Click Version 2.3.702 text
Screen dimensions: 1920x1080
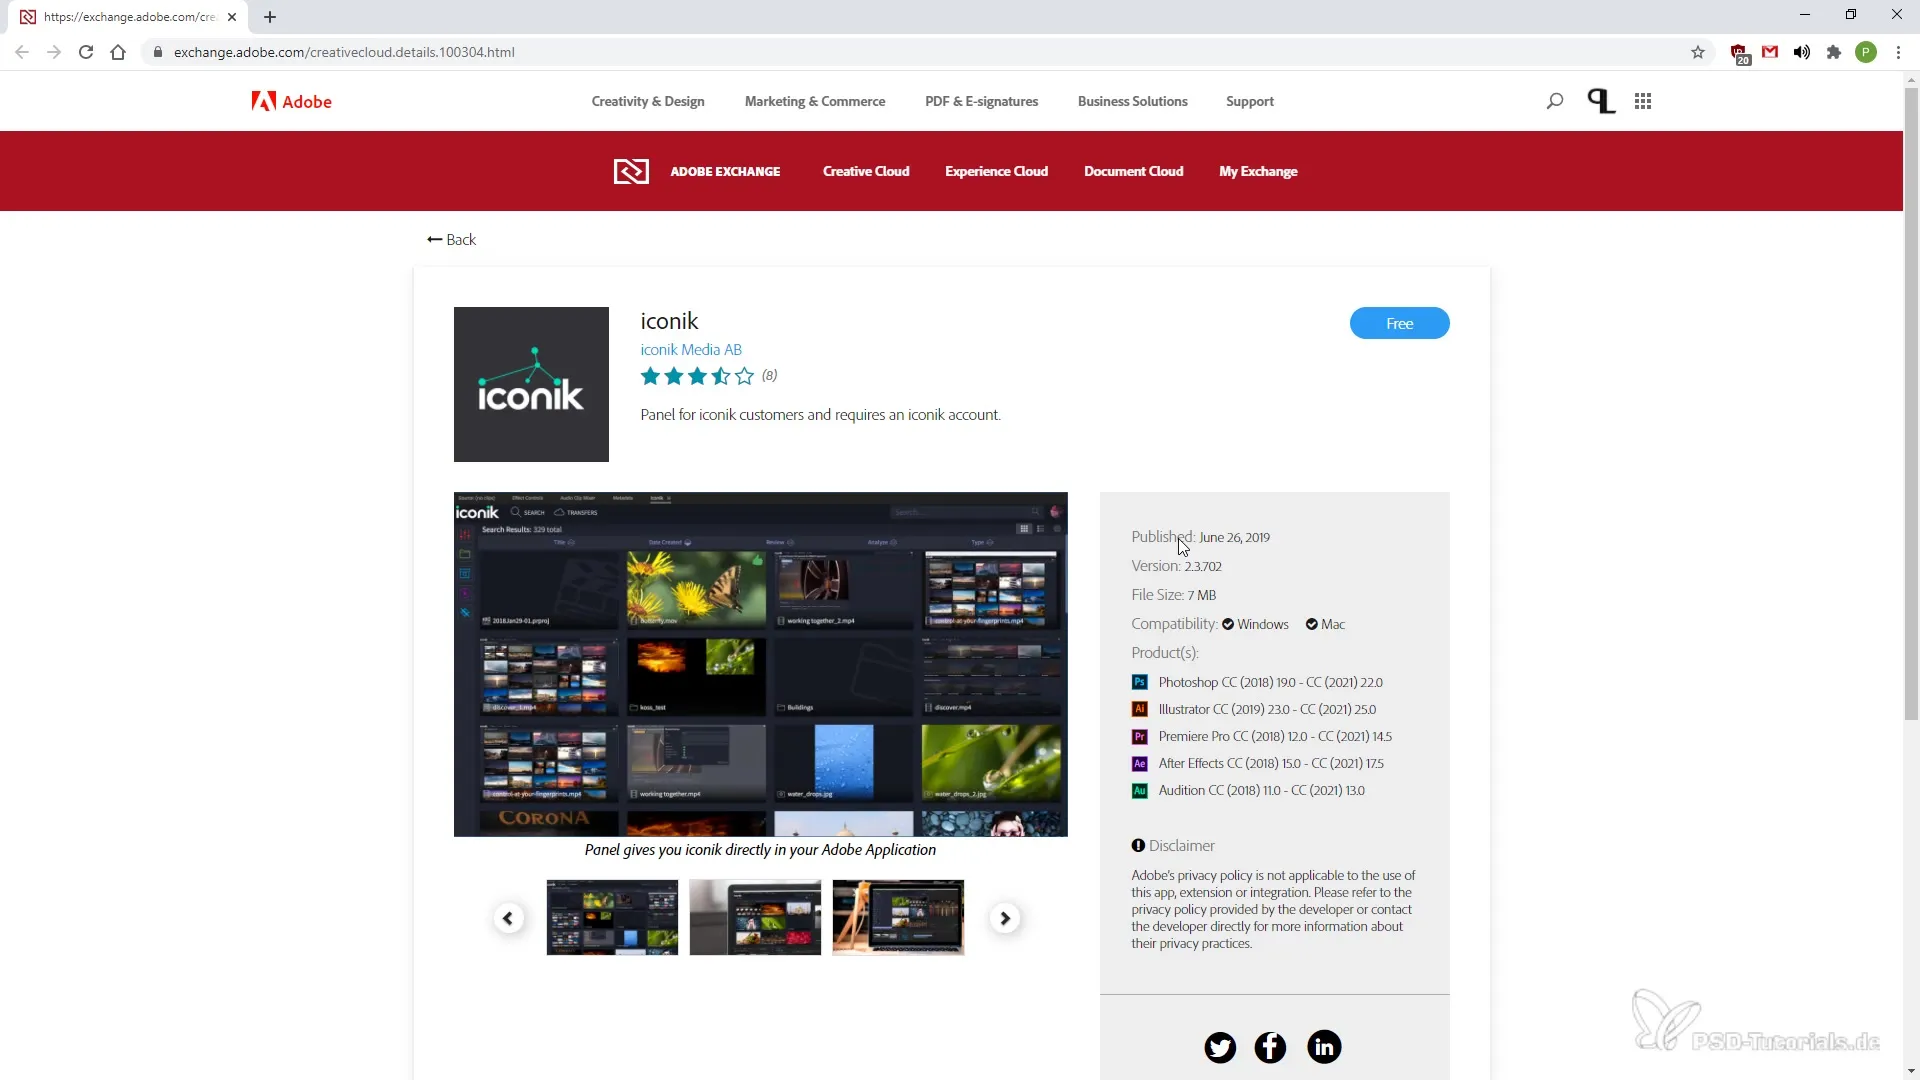(x=1176, y=566)
